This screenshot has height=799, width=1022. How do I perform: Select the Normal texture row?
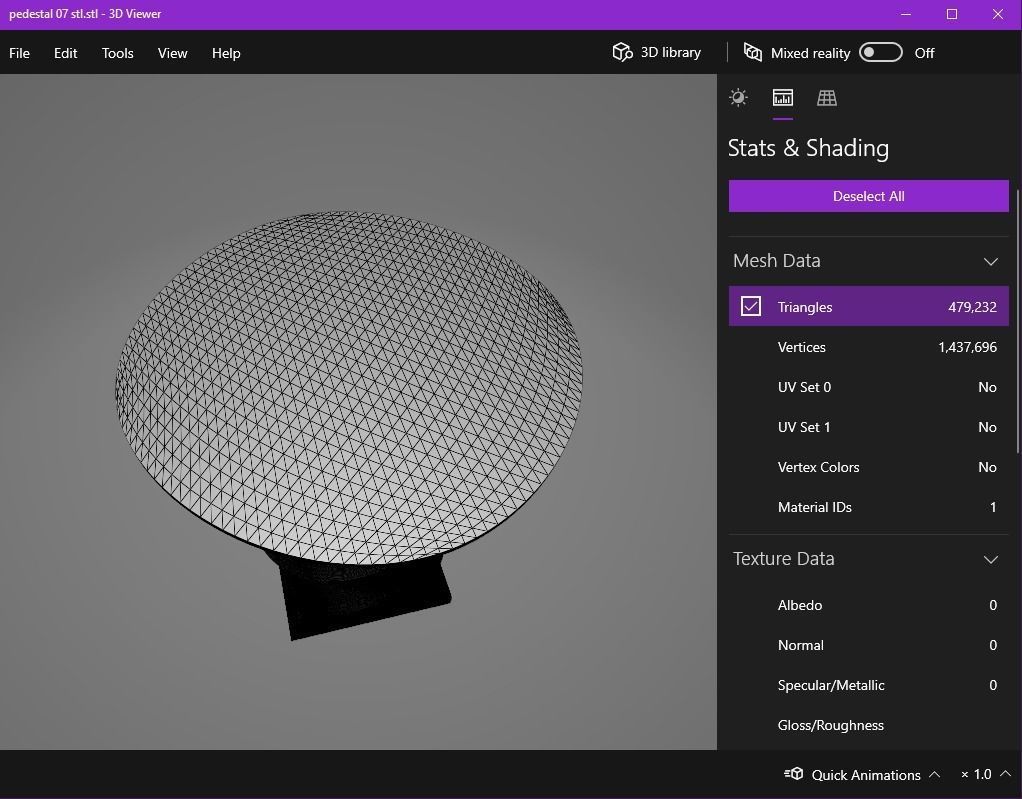pyautogui.click(x=868, y=645)
